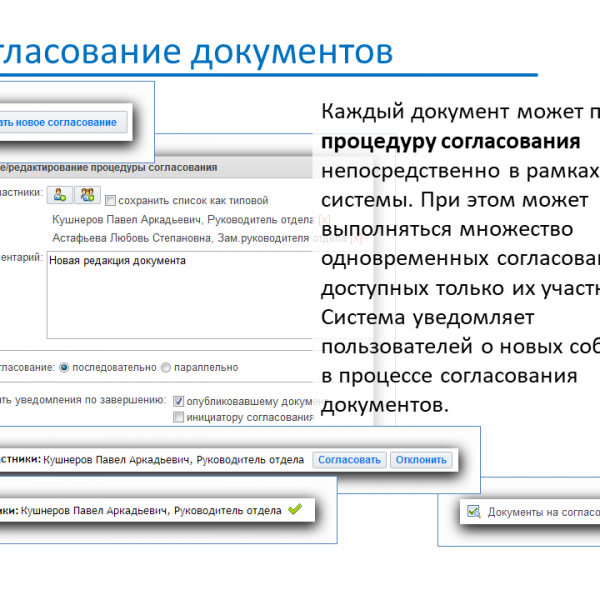Select the "последовательно" radio button

65,367
